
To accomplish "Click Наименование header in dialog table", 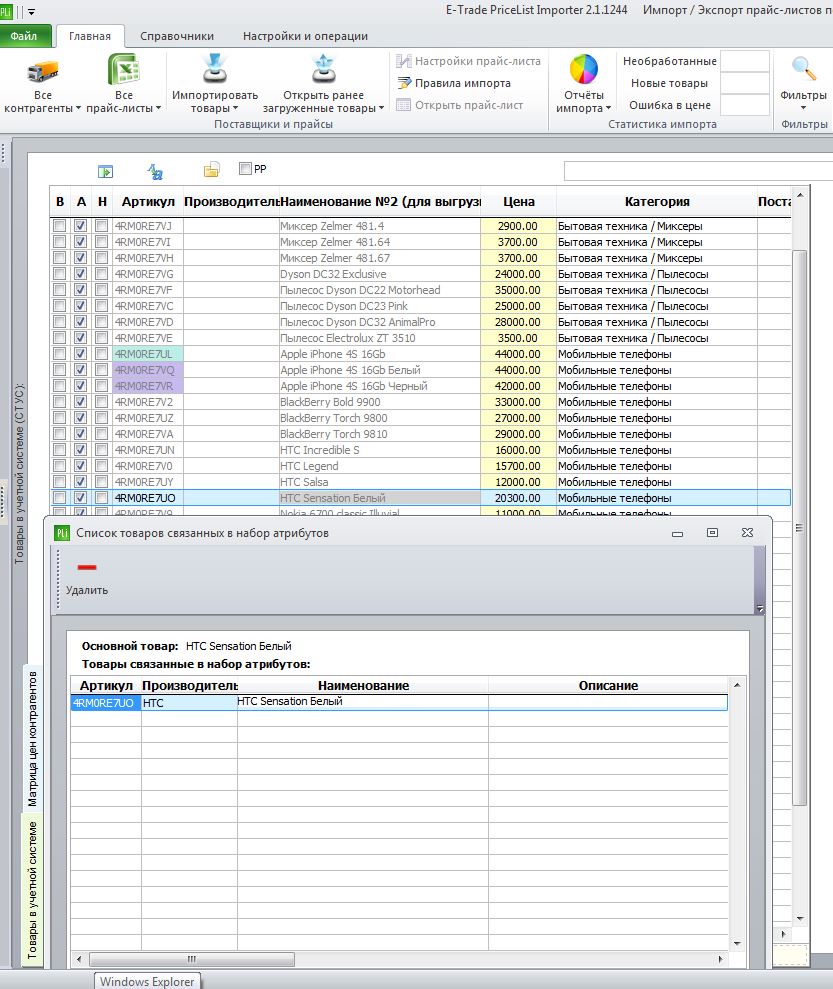I will [x=363, y=685].
